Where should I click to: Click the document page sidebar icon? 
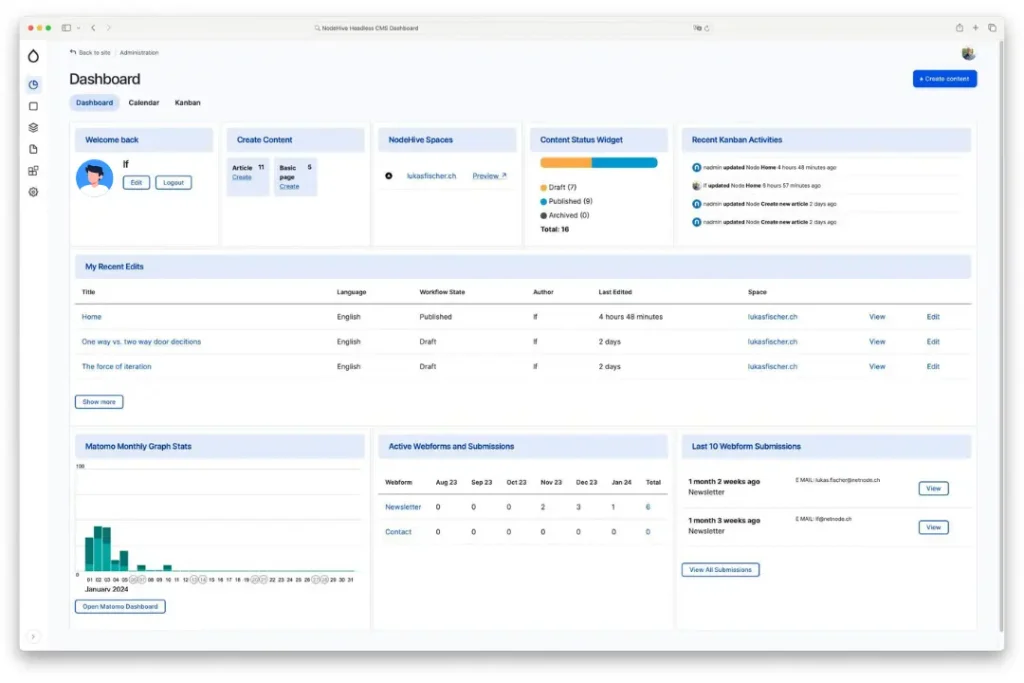pyautogui.click(x=33, y=149)
